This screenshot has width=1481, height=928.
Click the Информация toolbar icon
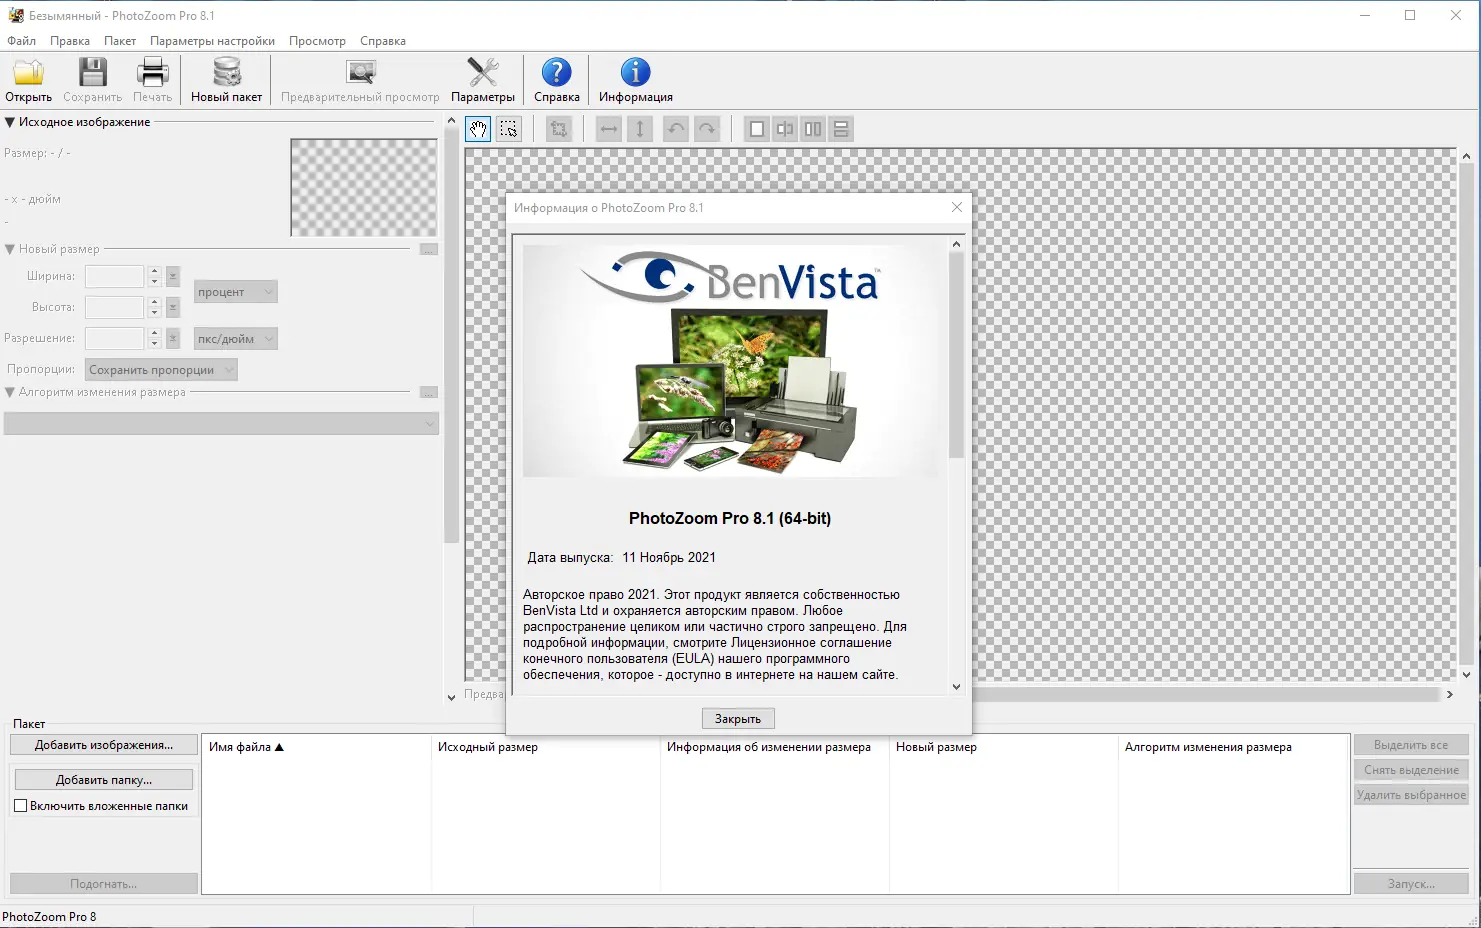636,73
